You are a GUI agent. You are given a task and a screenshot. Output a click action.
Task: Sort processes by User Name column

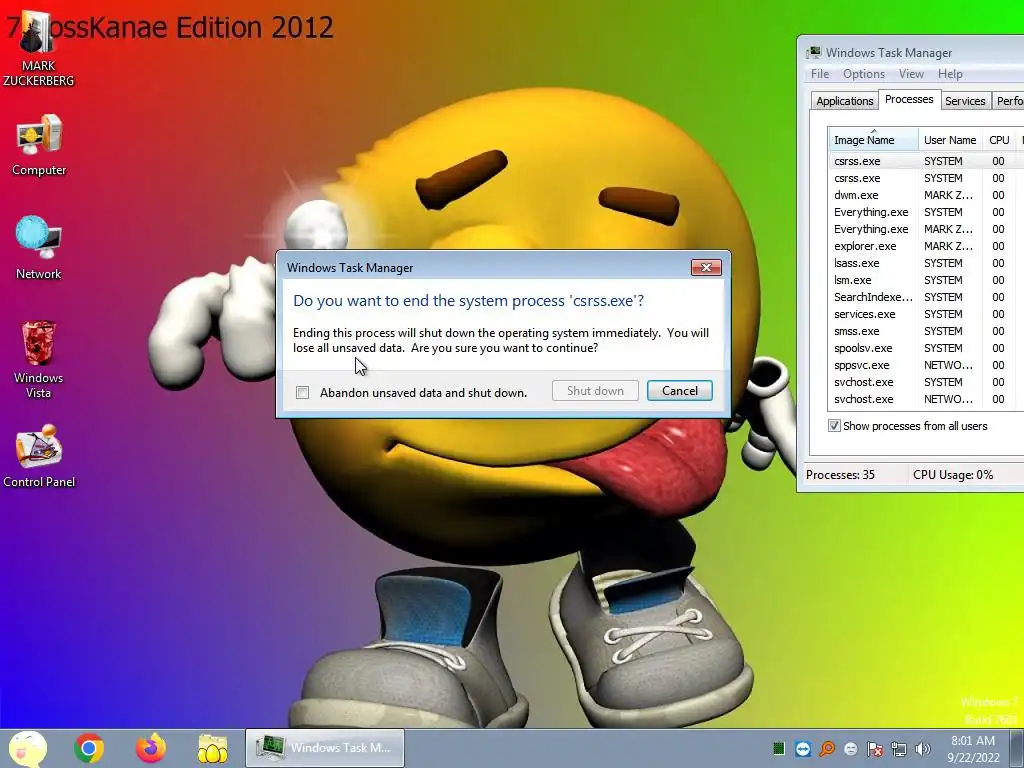(x=950, y=140)
